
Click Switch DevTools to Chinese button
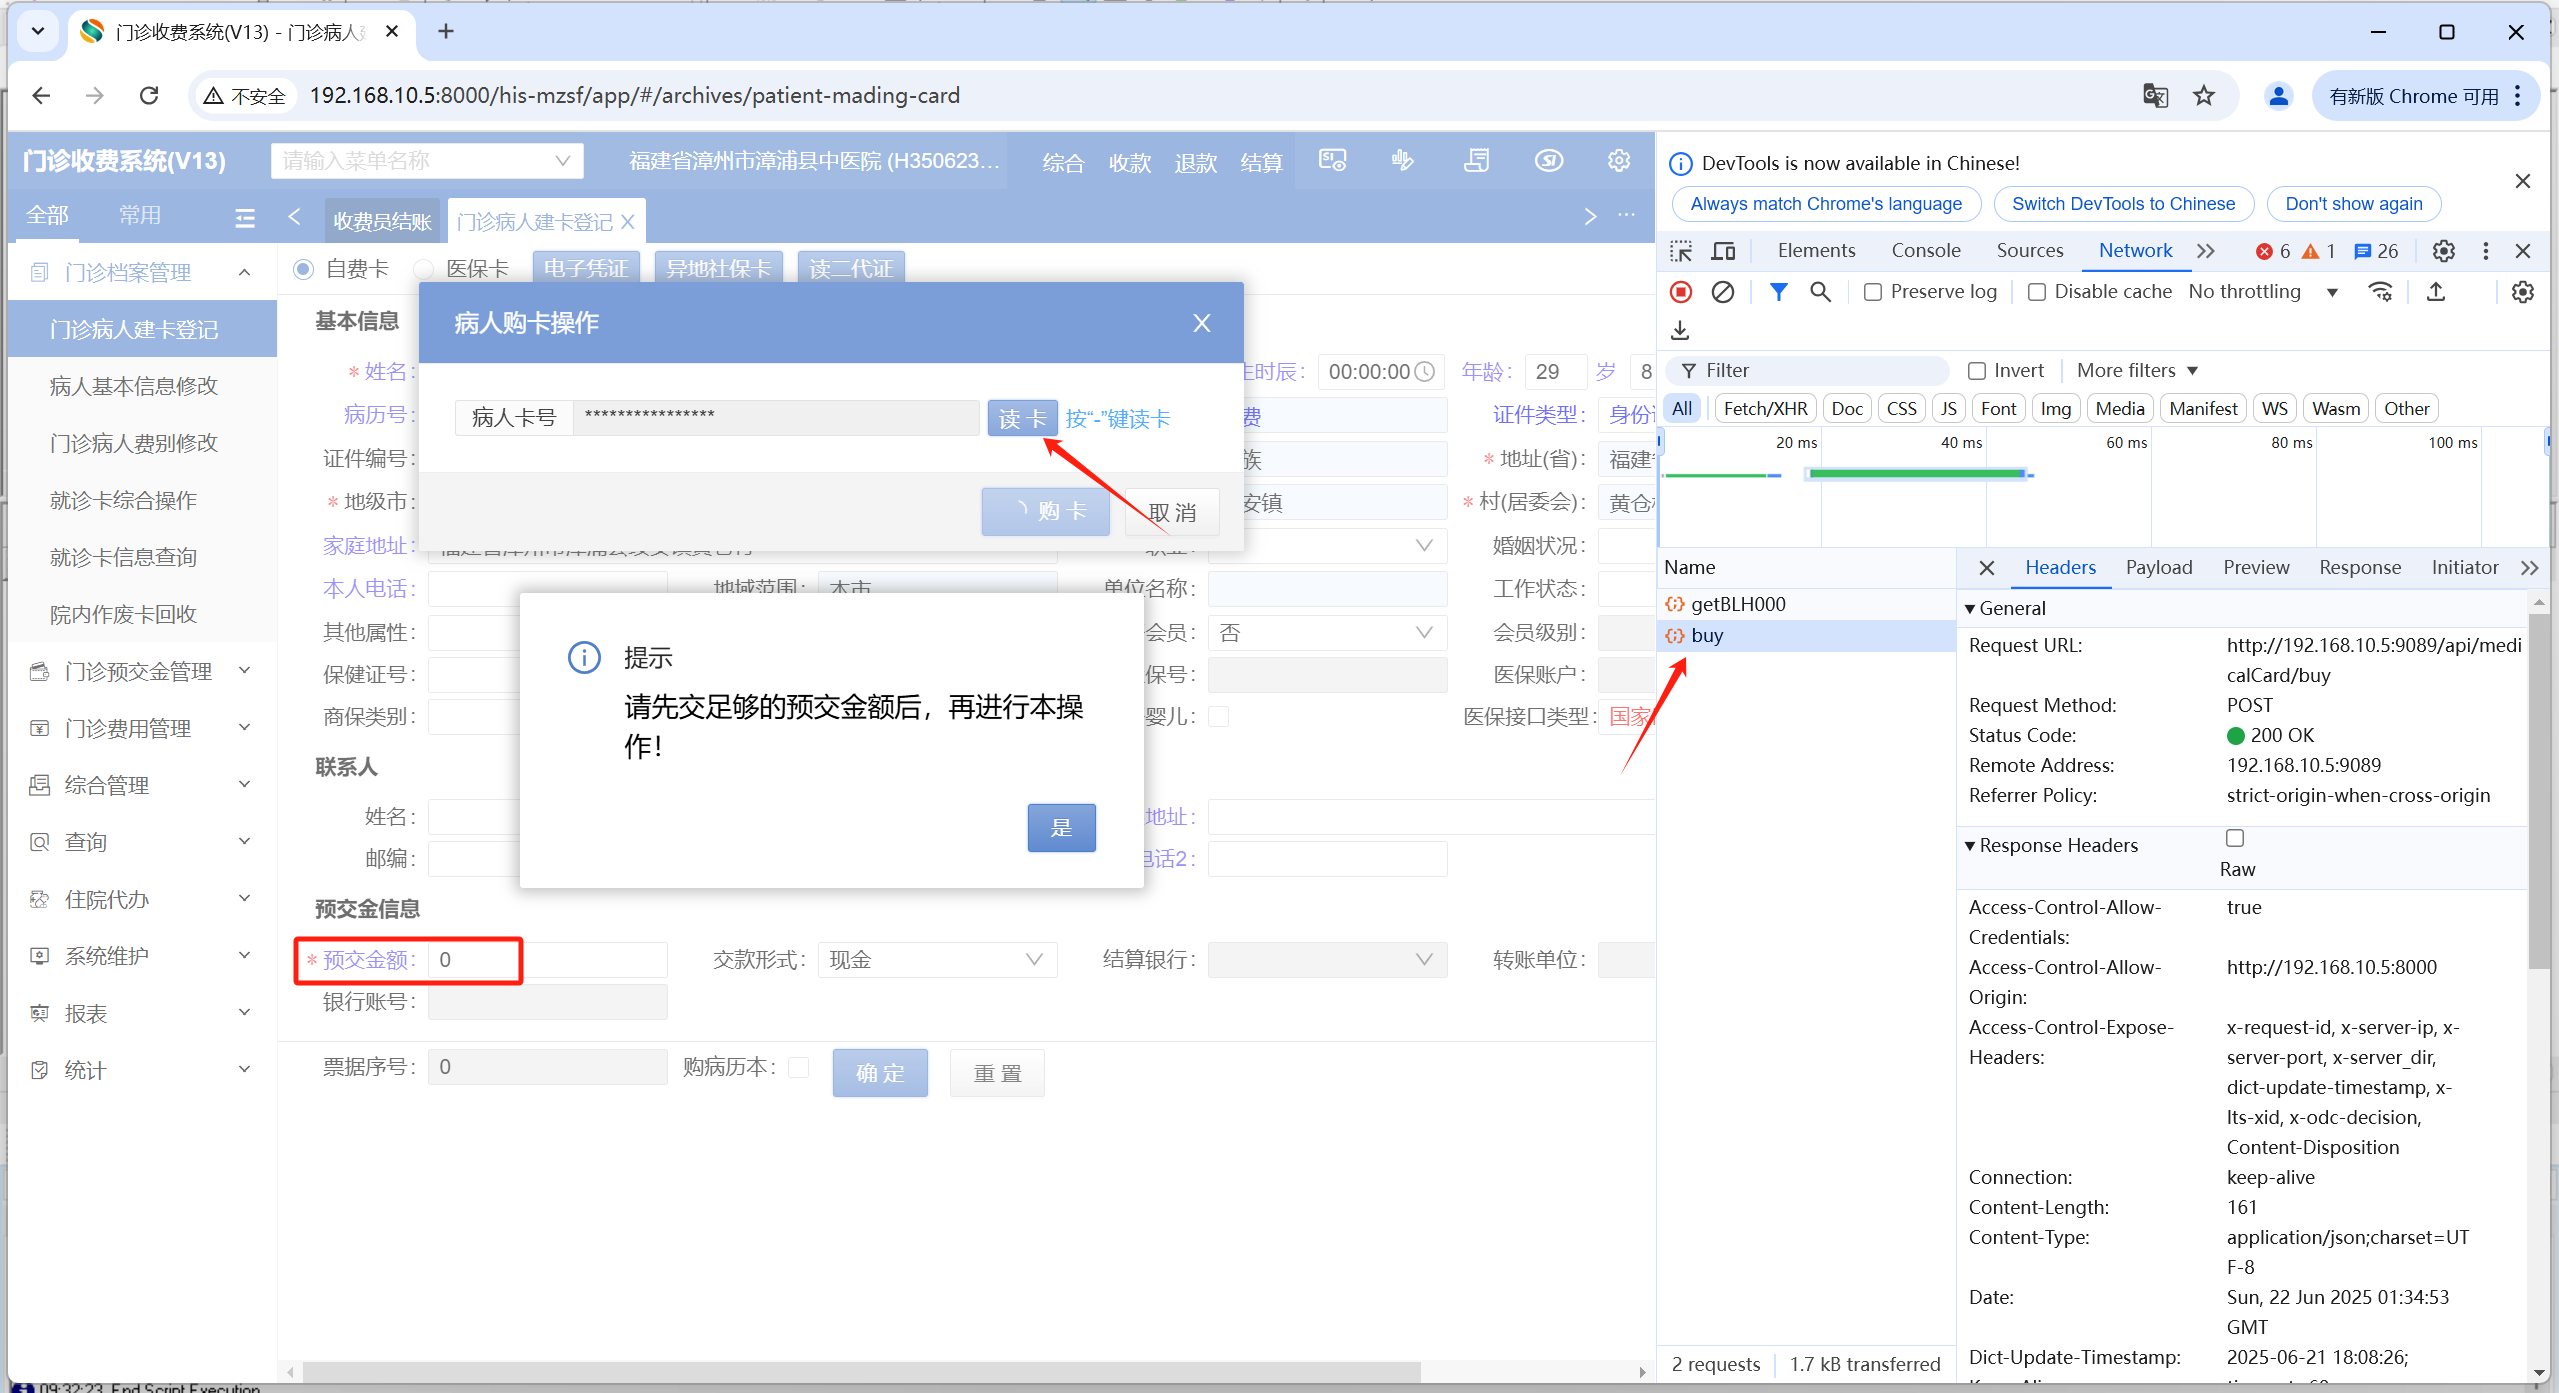click(2122, 204)
